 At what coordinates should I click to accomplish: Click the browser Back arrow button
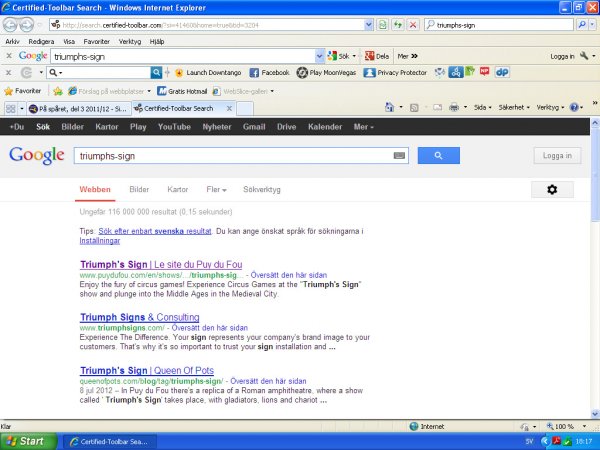10,25
